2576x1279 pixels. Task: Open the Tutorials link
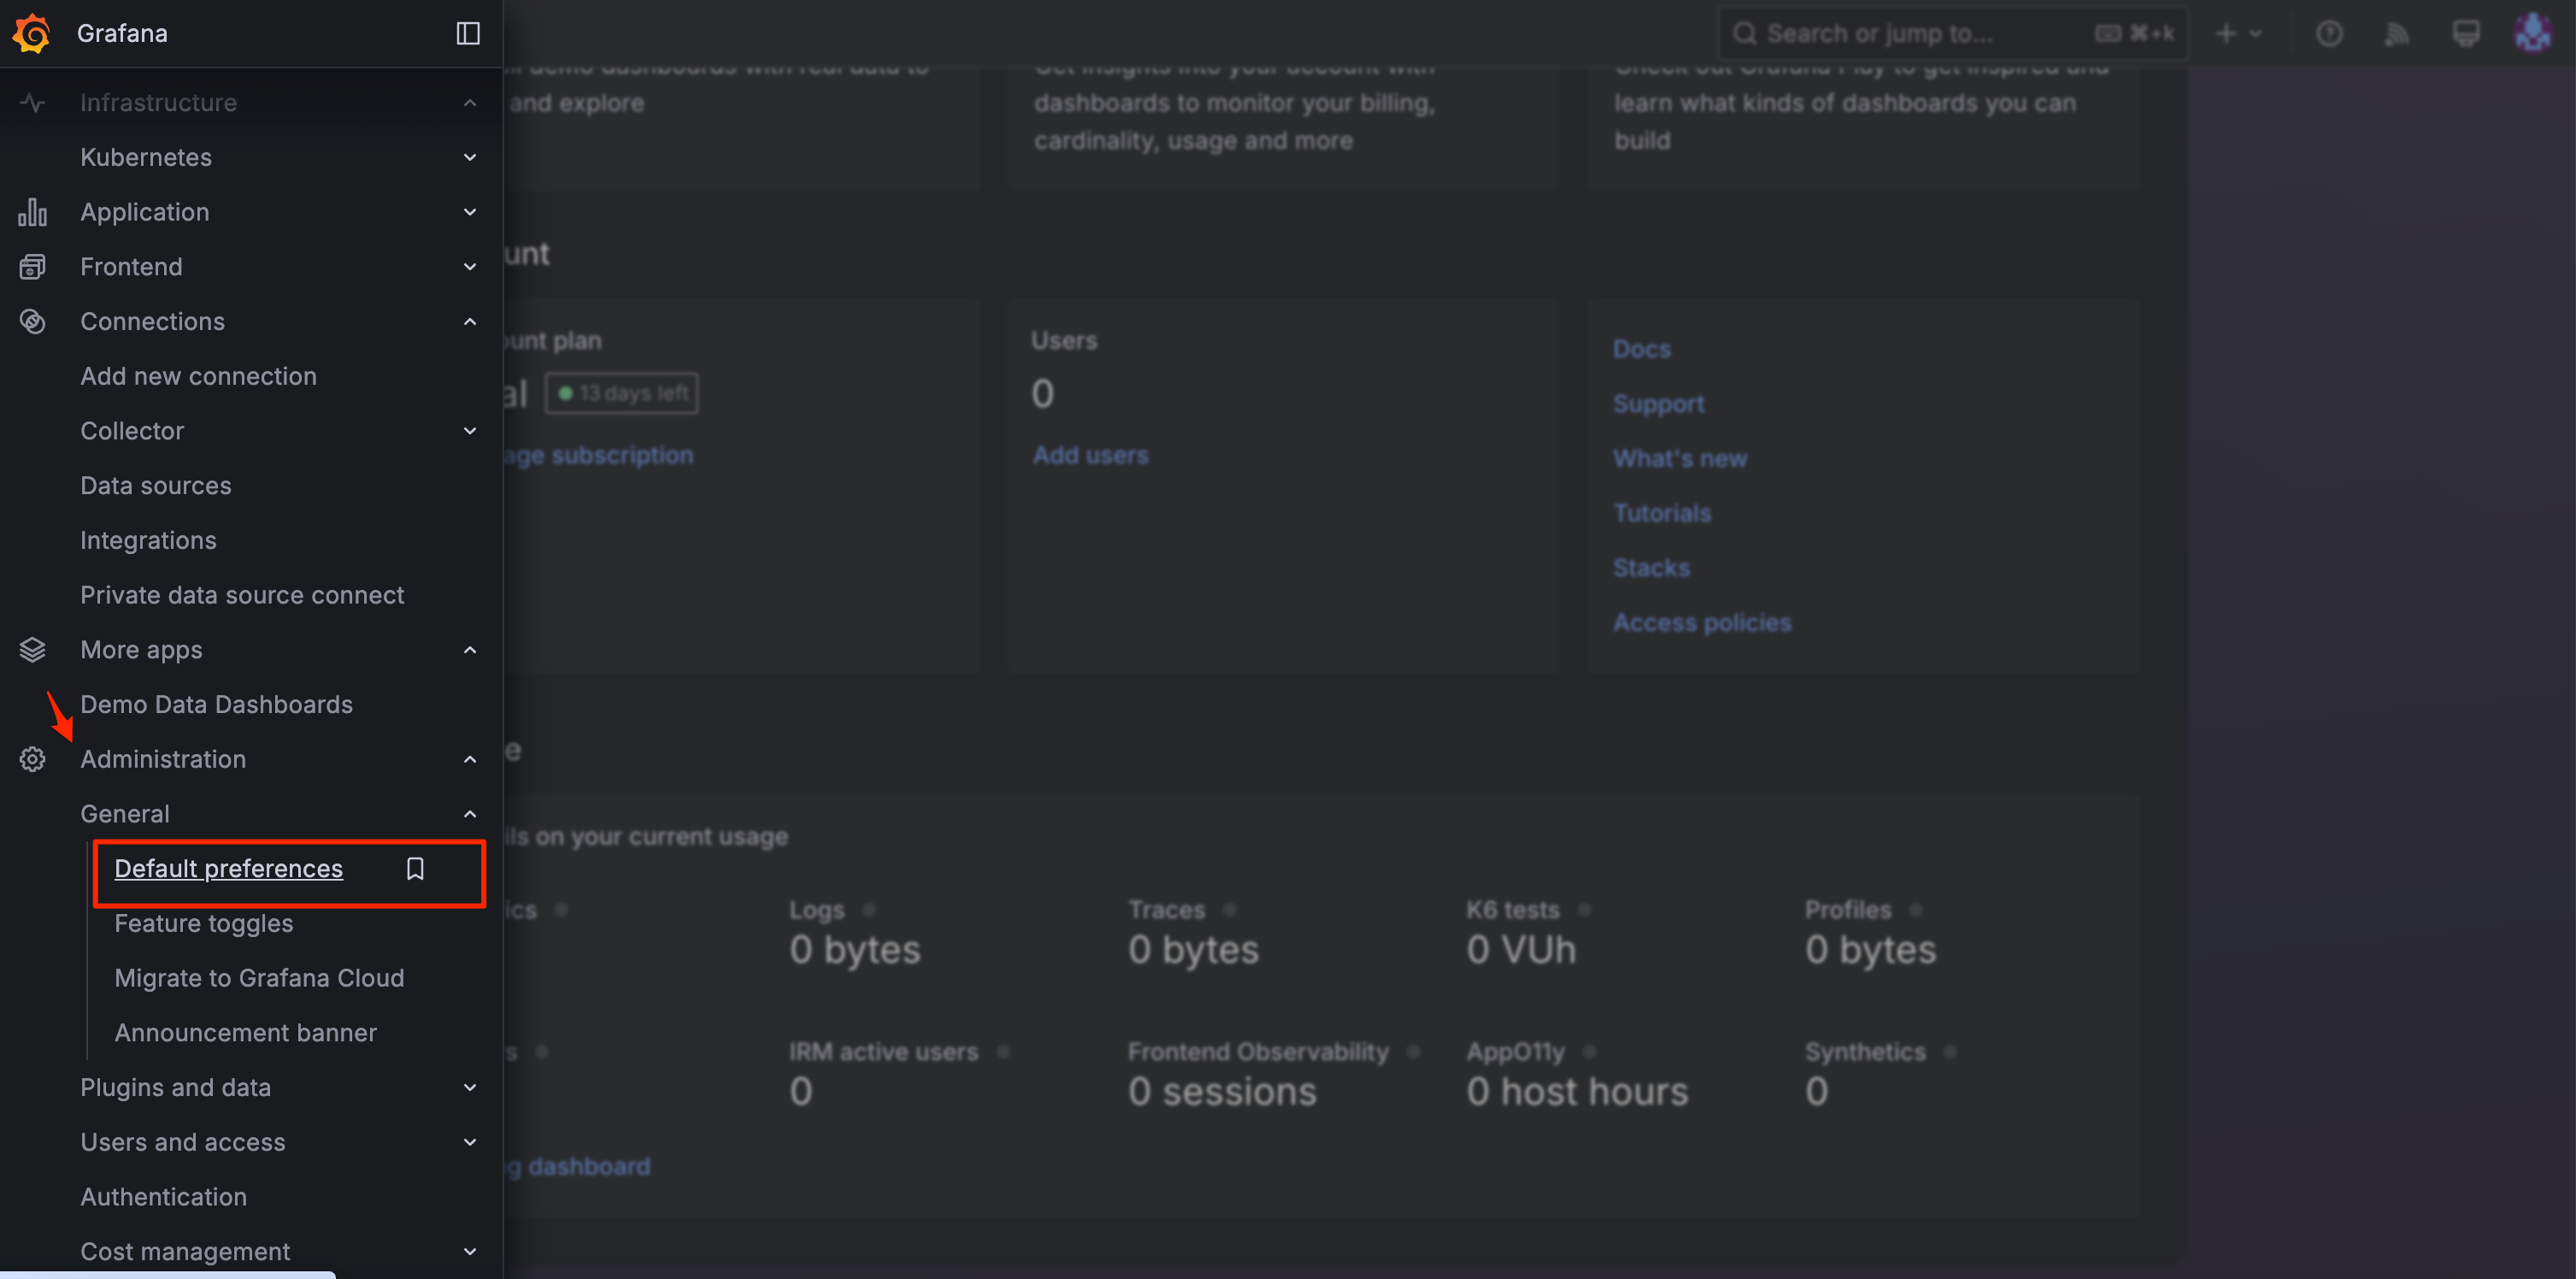[x=1662, y=514]
